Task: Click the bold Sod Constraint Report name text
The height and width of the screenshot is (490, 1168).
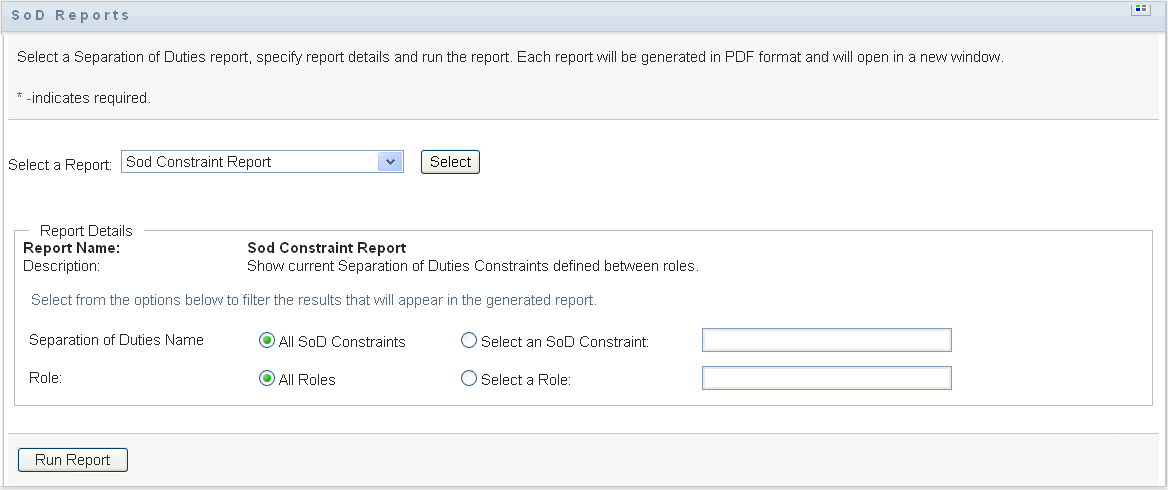Action: [x=326, y=248]
